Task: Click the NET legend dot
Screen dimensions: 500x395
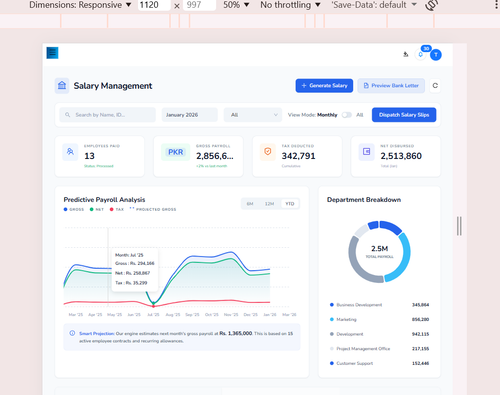Action: 91,209
